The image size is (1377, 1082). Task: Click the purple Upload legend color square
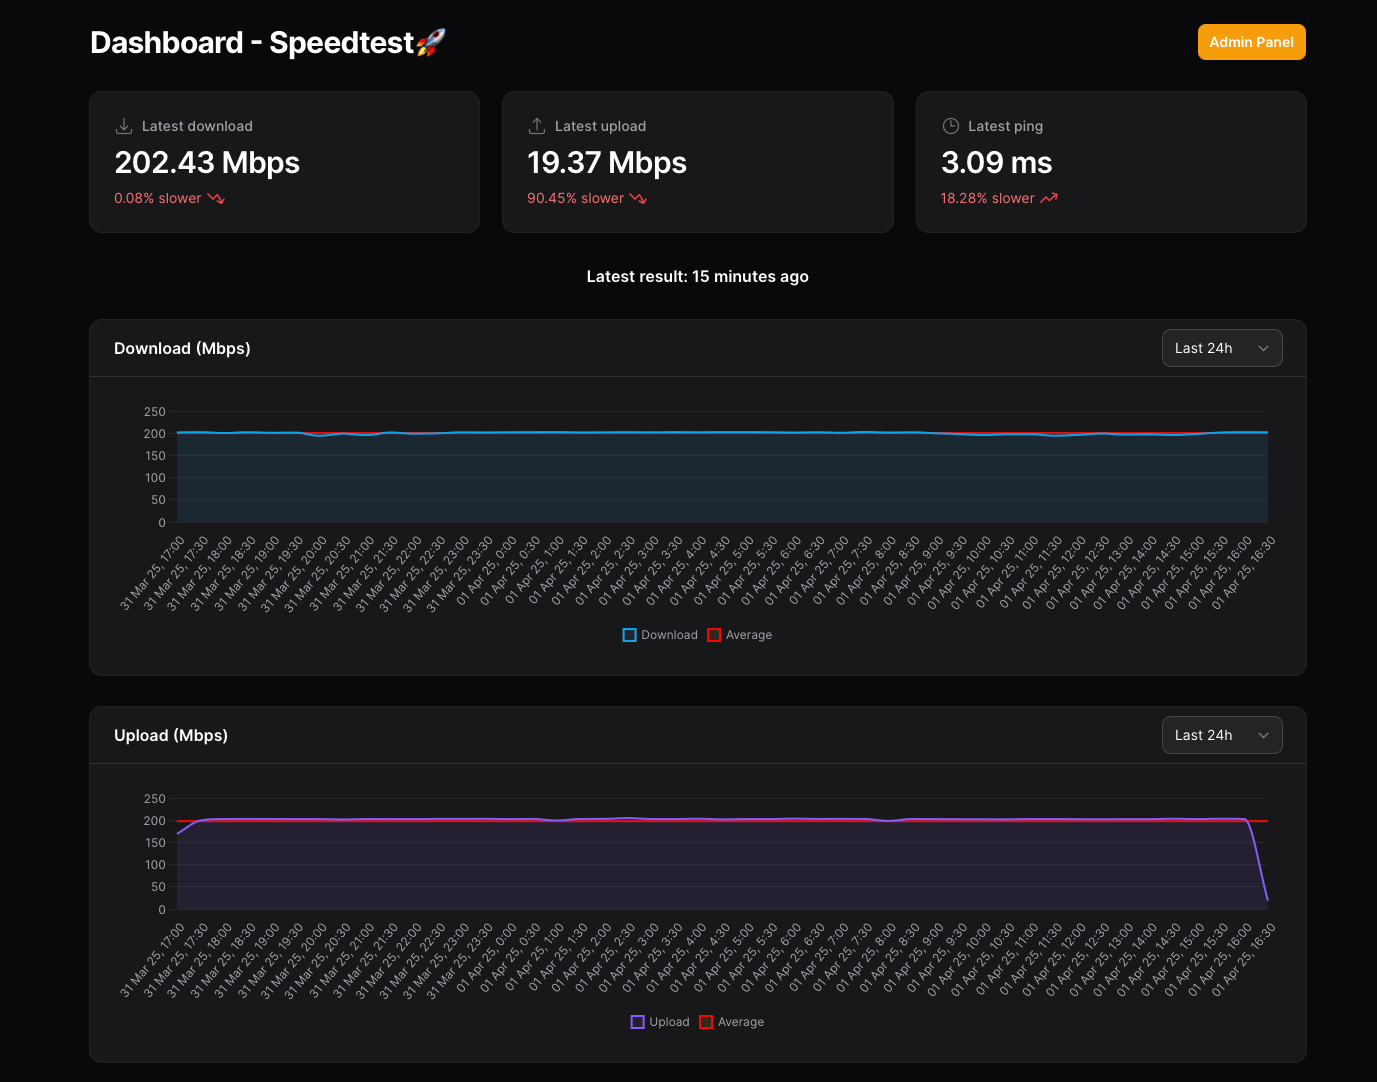637,1021
